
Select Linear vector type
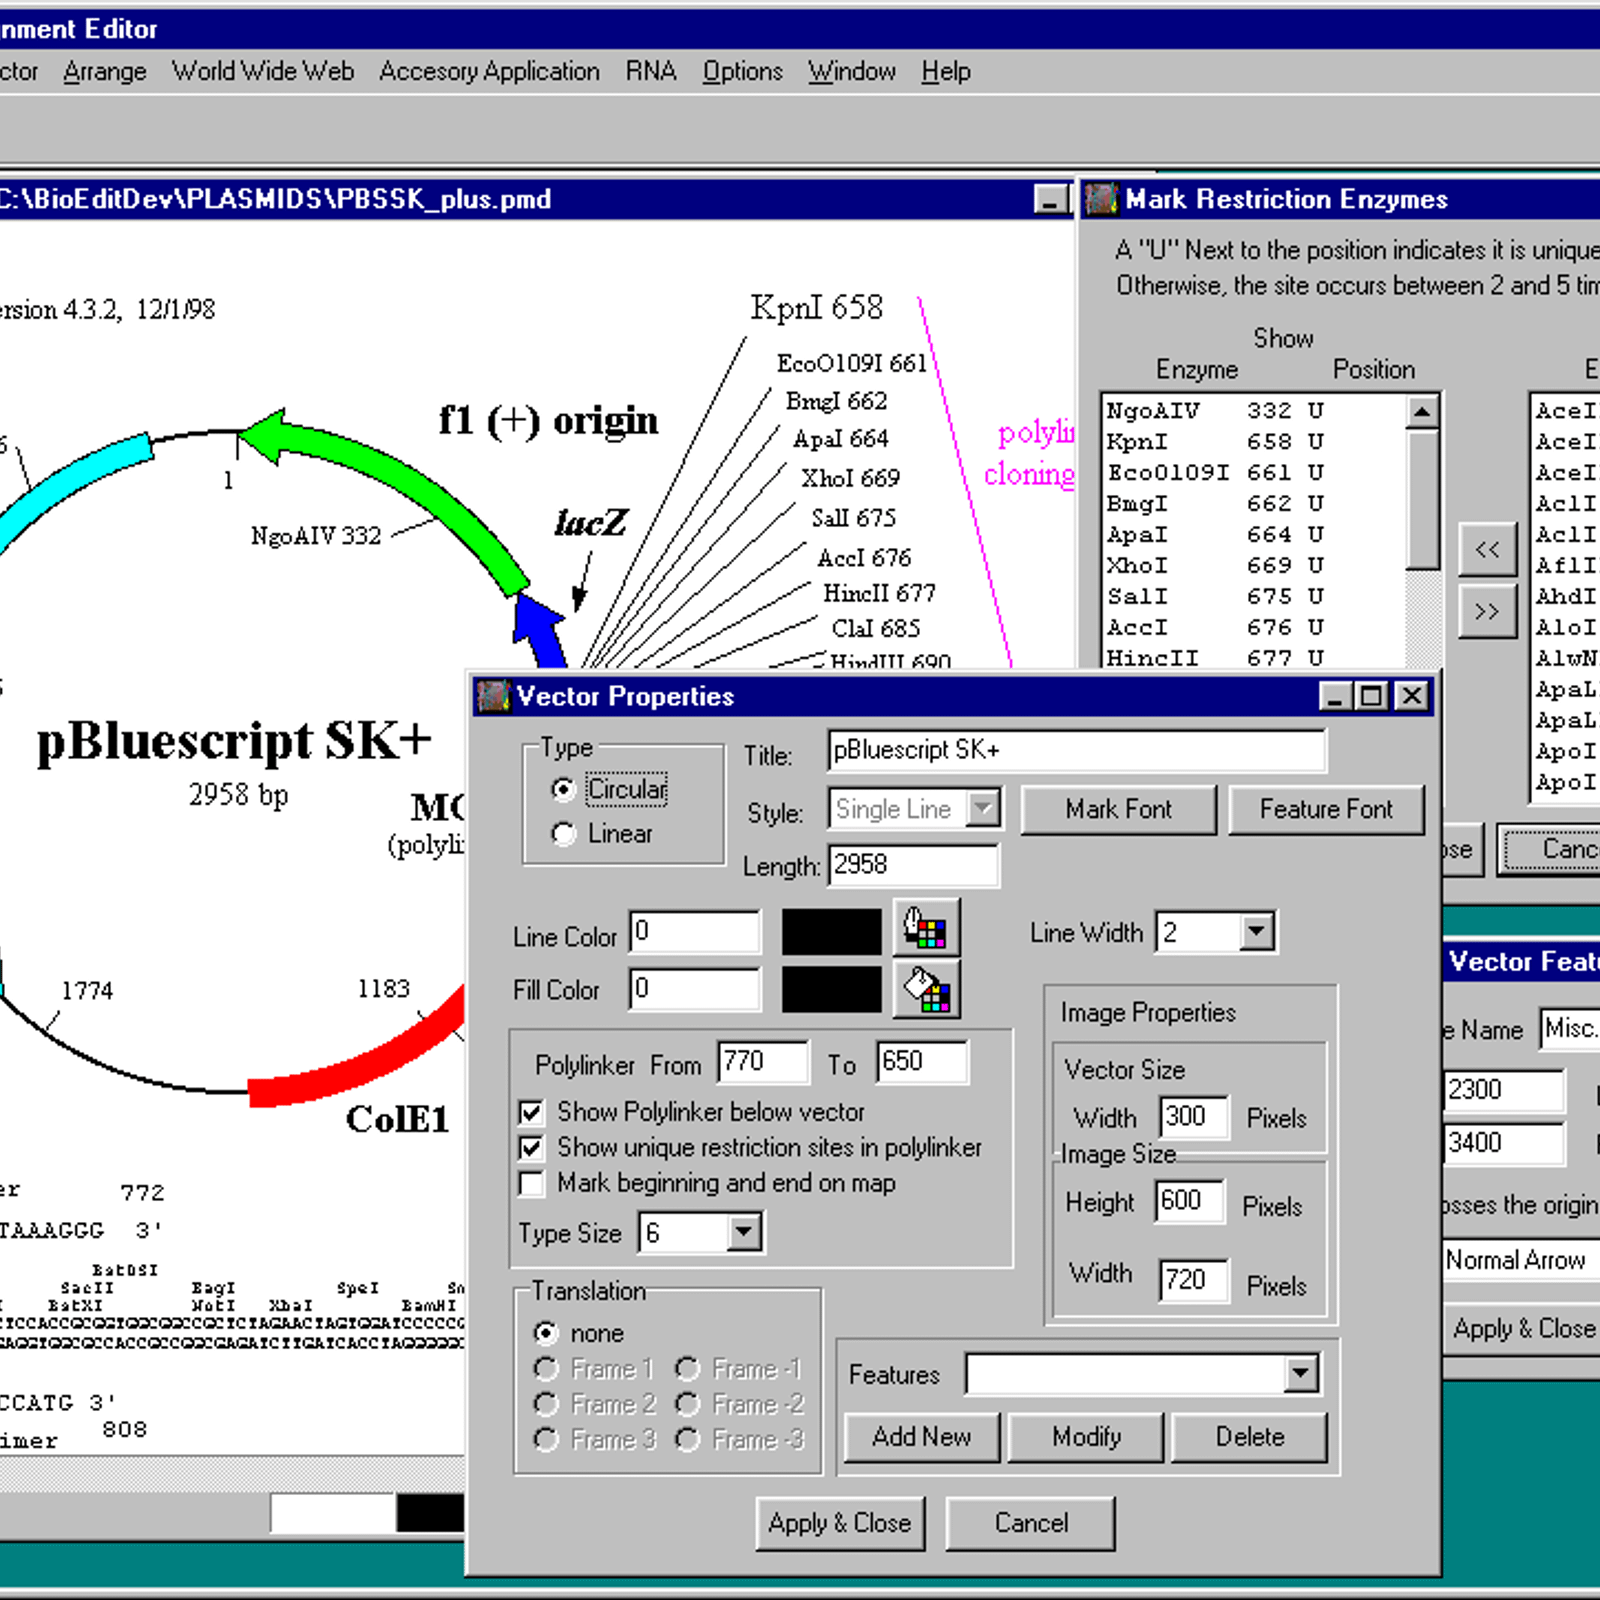(564, 834)
